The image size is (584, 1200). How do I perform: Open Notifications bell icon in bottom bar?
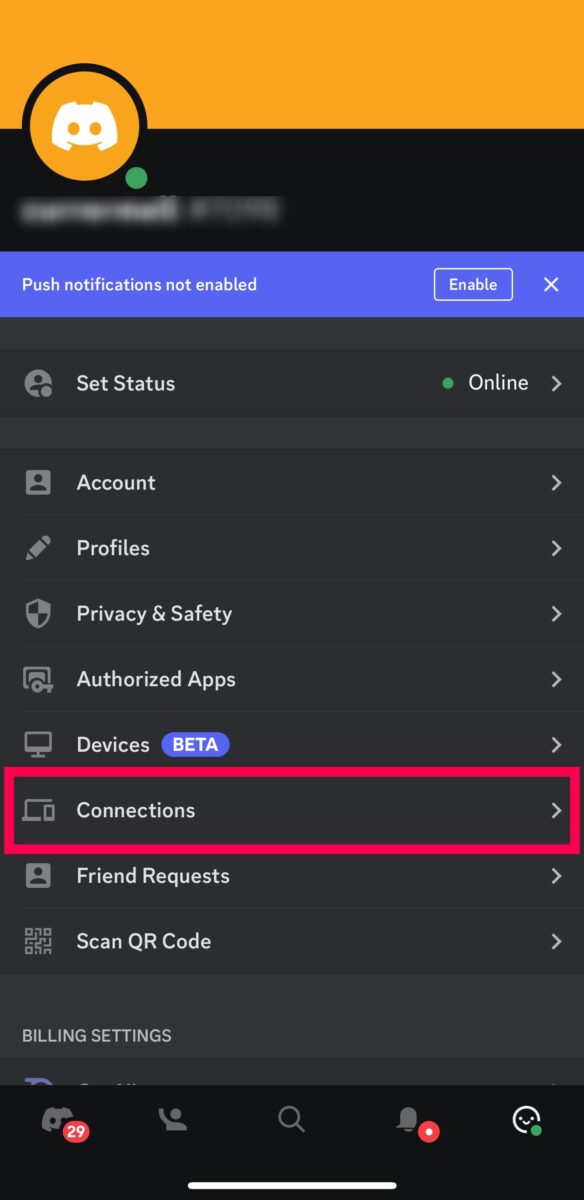[408, 1120]
